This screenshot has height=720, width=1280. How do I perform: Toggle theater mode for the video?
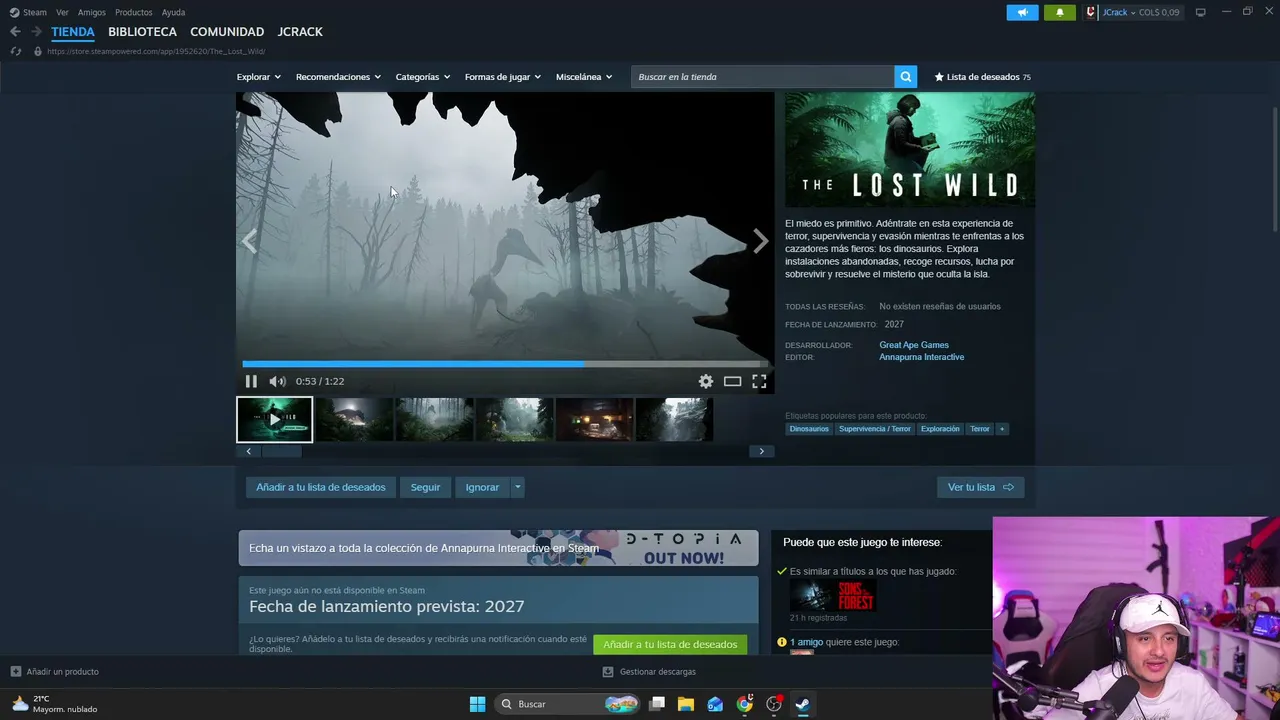732,381
